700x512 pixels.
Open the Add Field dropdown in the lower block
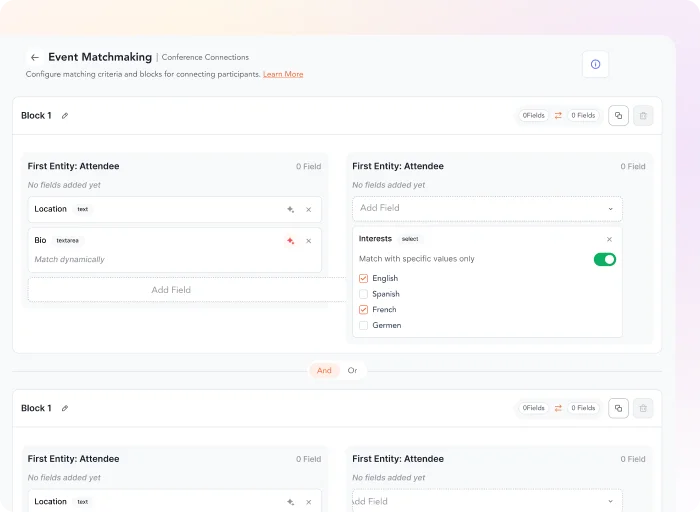coord(487,501)
